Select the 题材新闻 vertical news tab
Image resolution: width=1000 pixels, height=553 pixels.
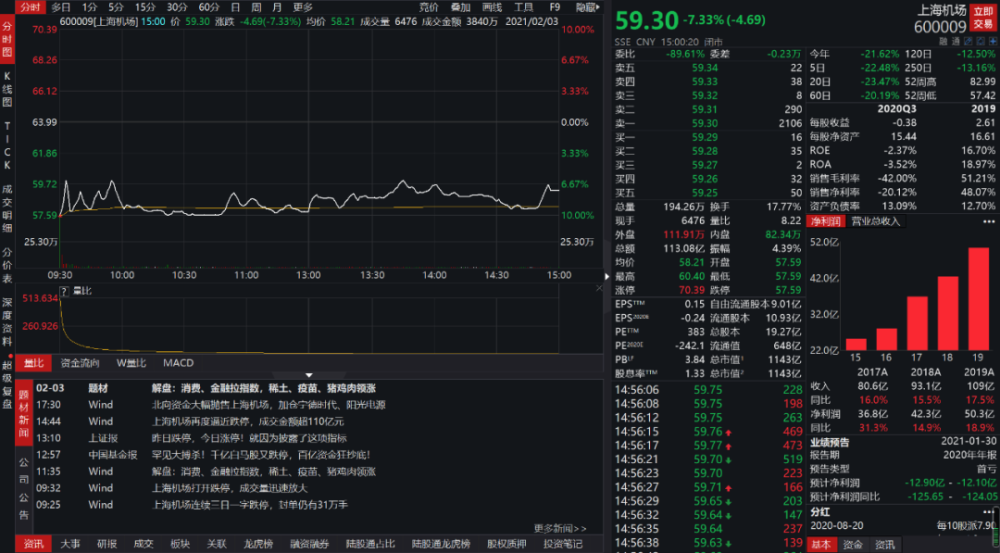click(x=24, y=413)
